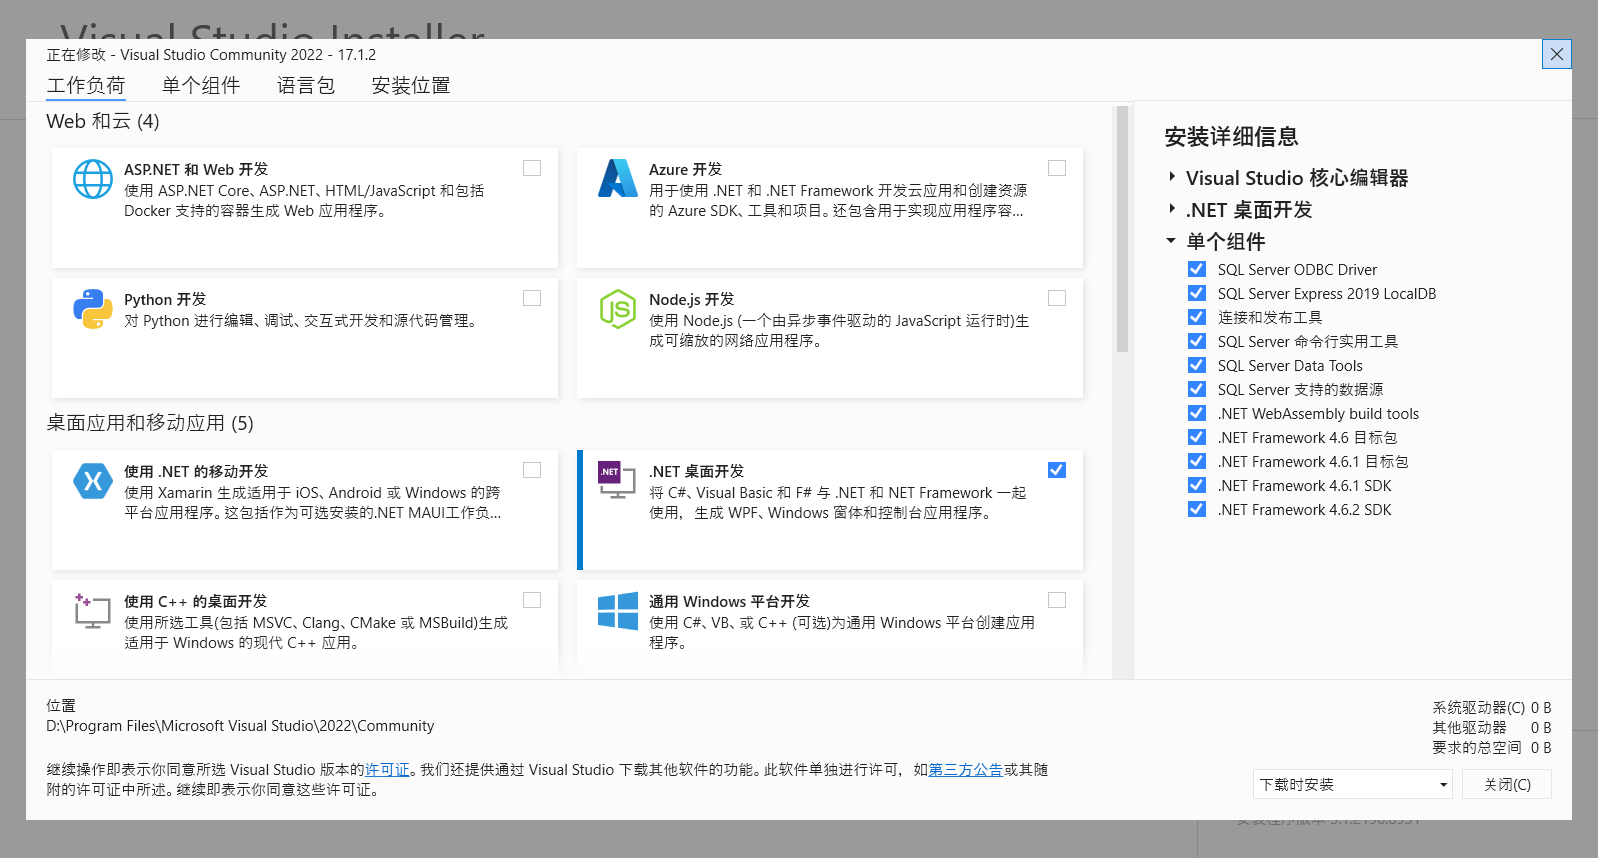Image resolution: width=1598 pixels, height=858 pixels.
Task: Click the 要求的总空间 size entry
Action: pyautogui.click(x=1491, y=748)
